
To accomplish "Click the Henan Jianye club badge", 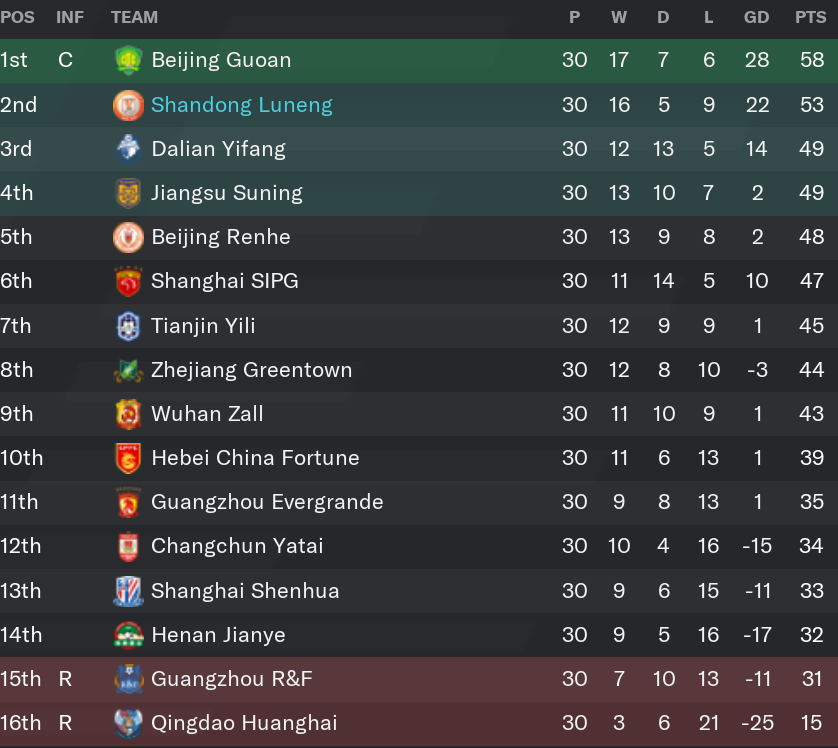I will click(128, 635).
